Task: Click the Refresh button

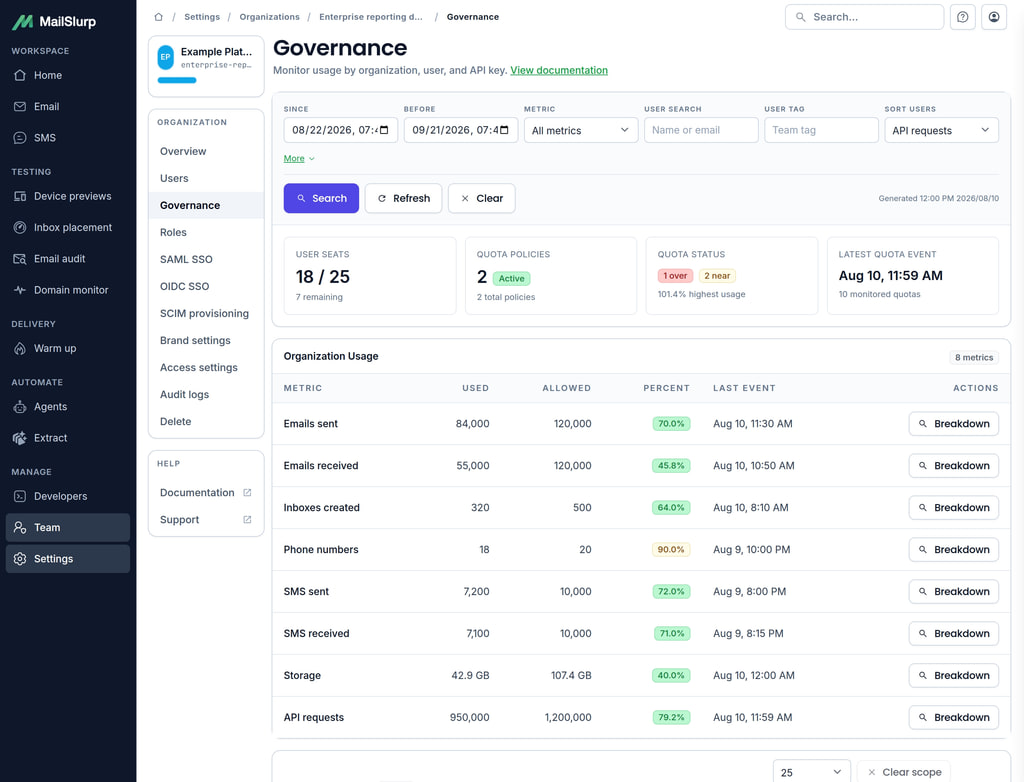Action: [x=404, y=198]
